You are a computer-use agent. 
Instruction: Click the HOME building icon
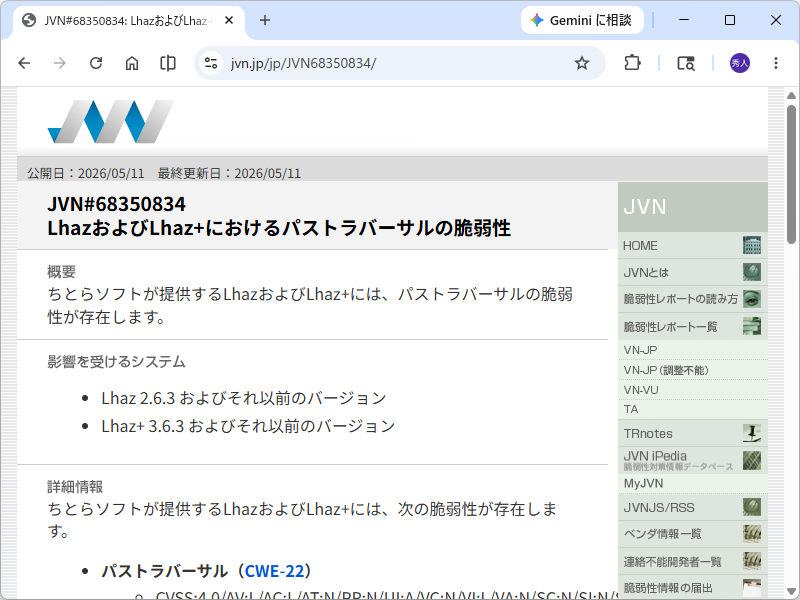[x=752, y=245]
